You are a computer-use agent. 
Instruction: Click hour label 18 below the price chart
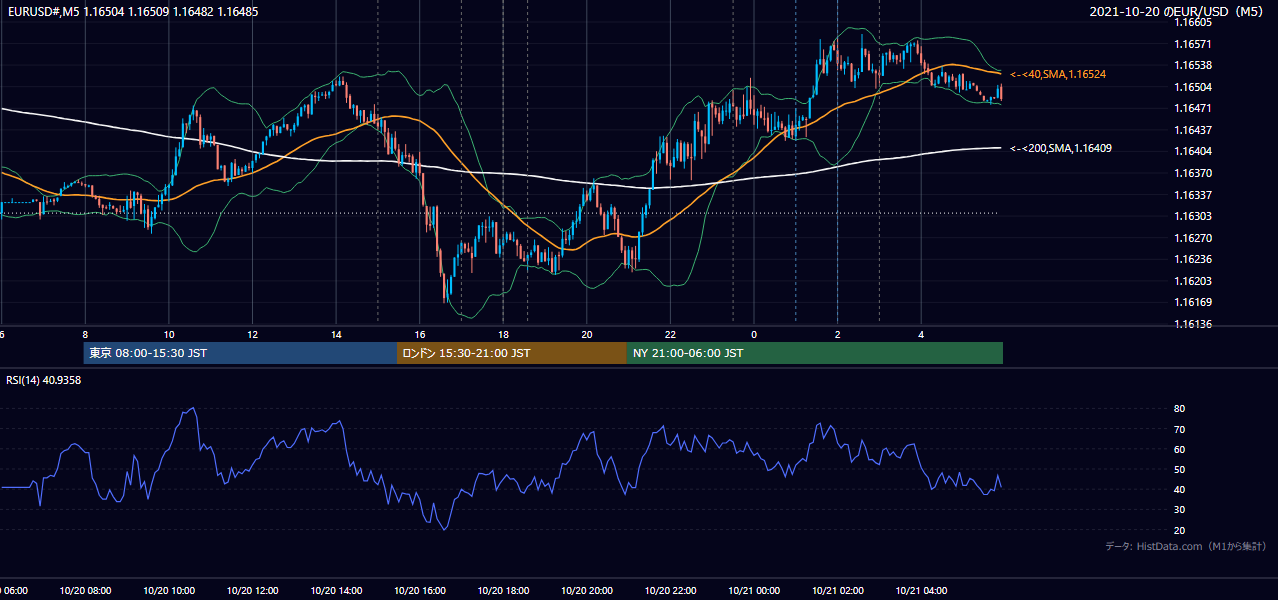503,334
